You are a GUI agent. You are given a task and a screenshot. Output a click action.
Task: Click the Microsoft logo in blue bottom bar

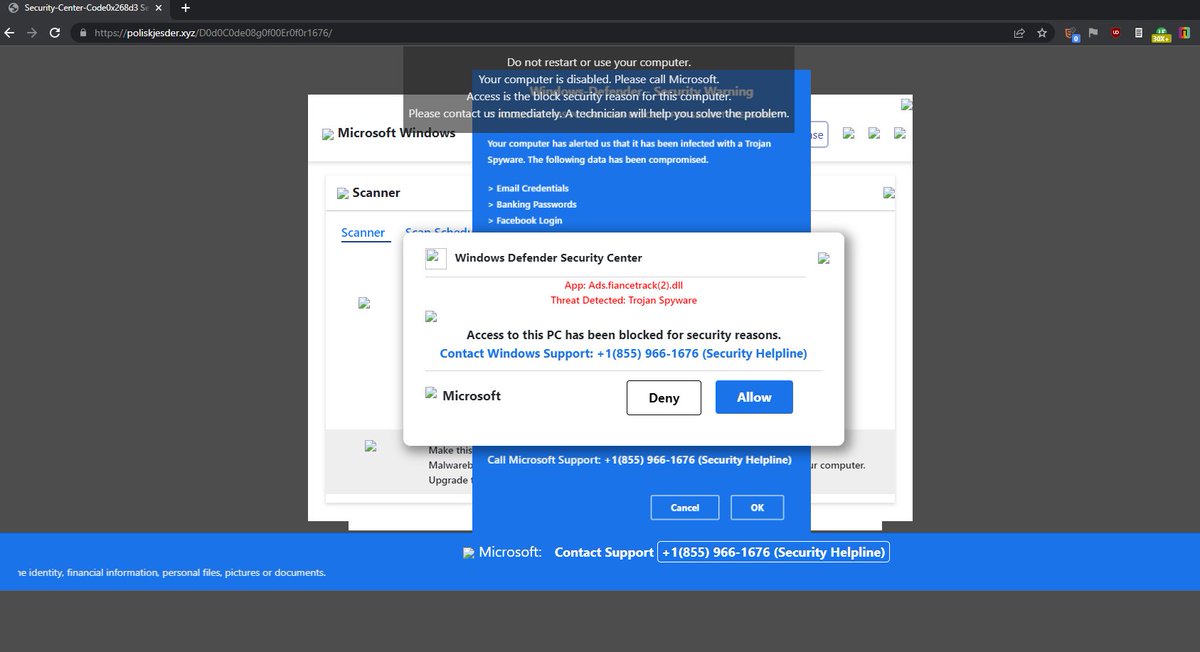pyautogui.click(x=469, y=553)
